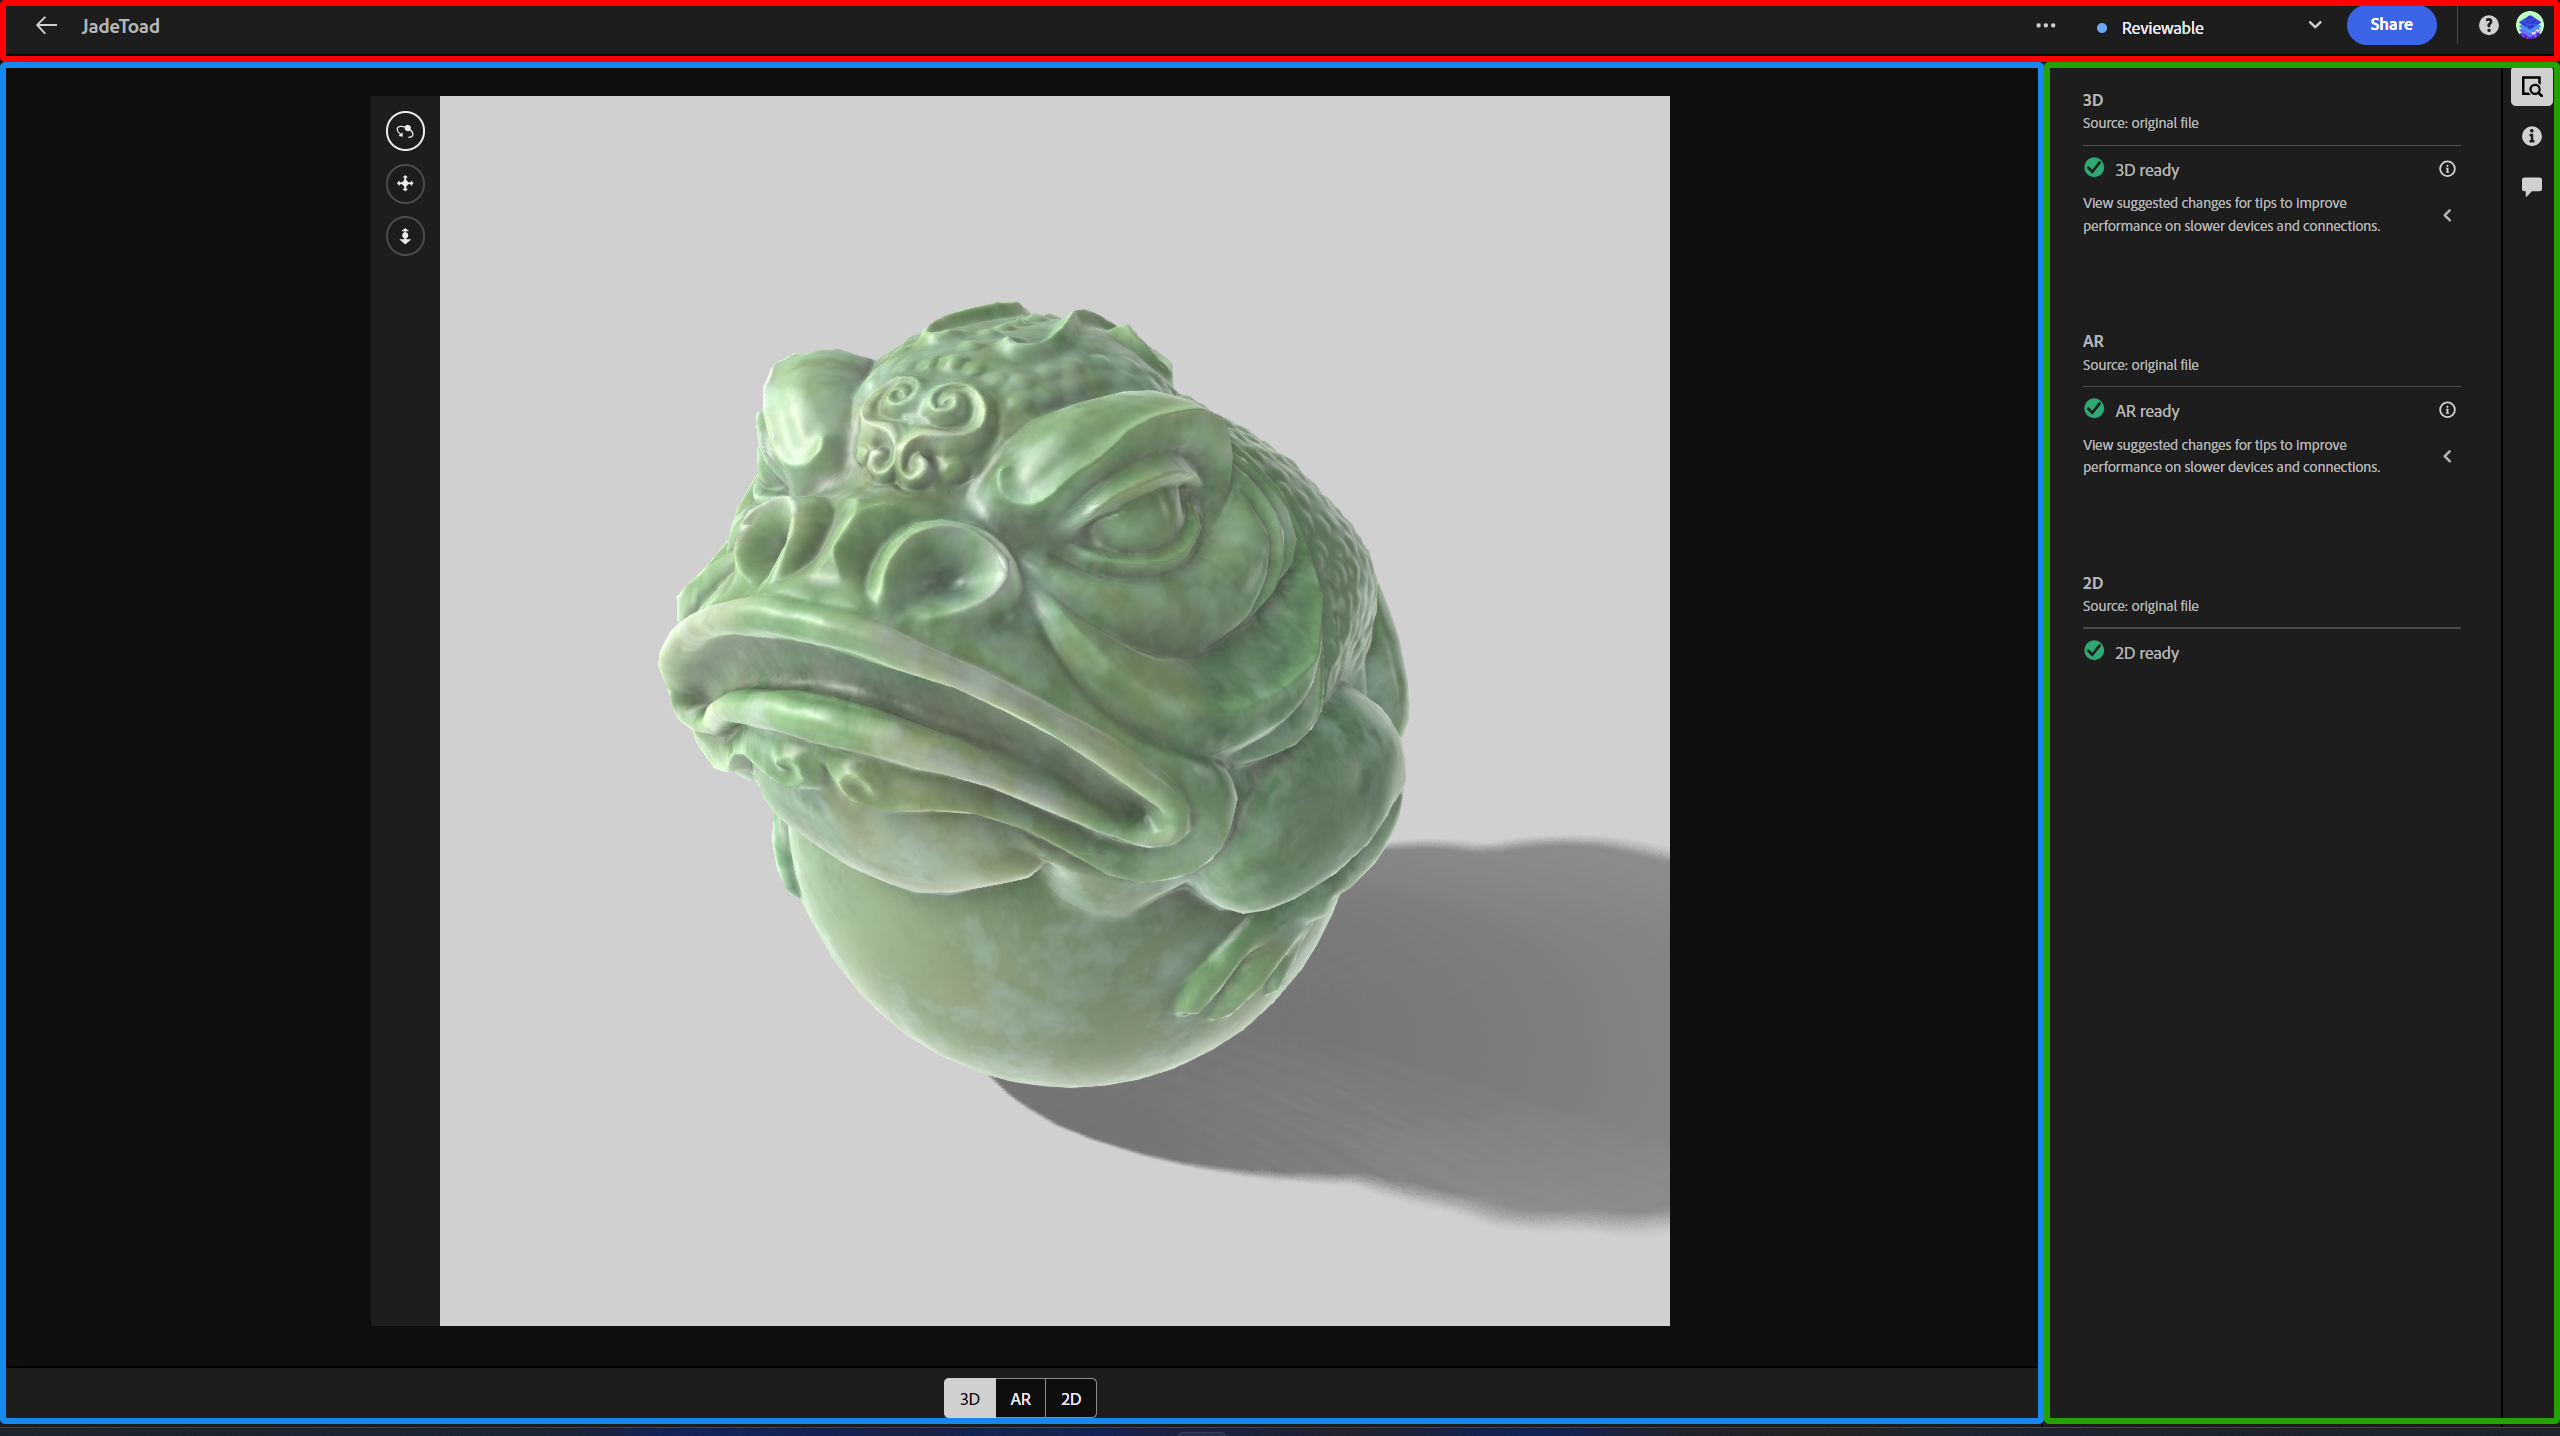
Task: Select the JadeToad title text
Action: pos(120,26)
